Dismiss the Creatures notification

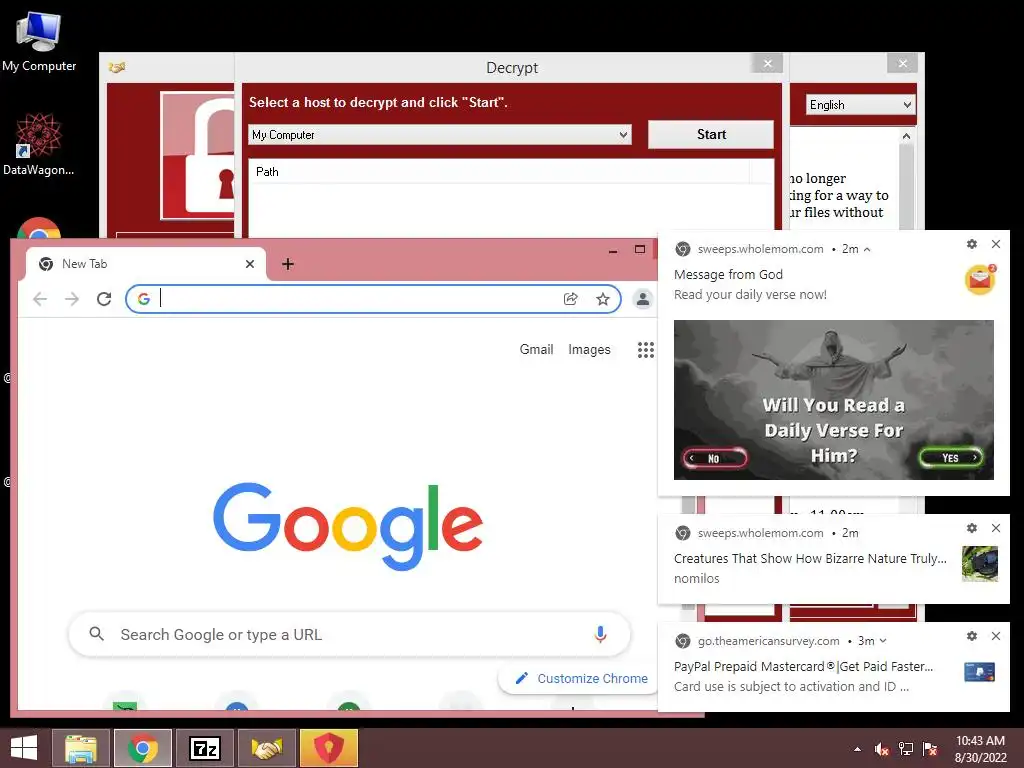pyautogui.click(x=996, y=528)
